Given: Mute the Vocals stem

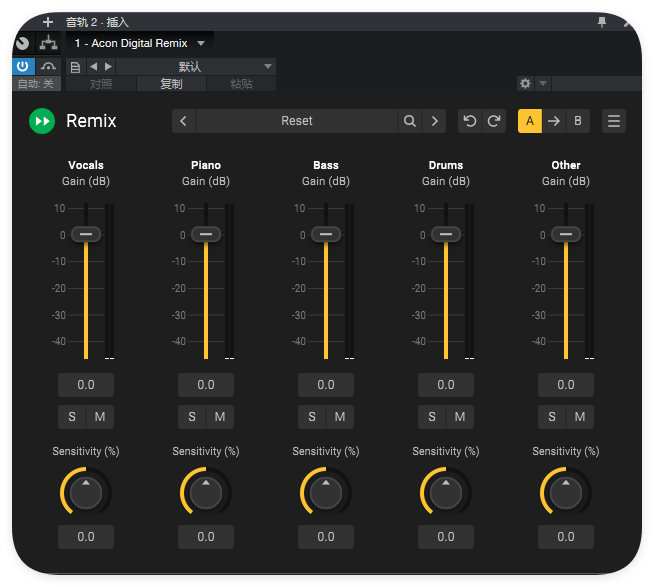Looking at the screenshot, I should (x=100, y=417).
